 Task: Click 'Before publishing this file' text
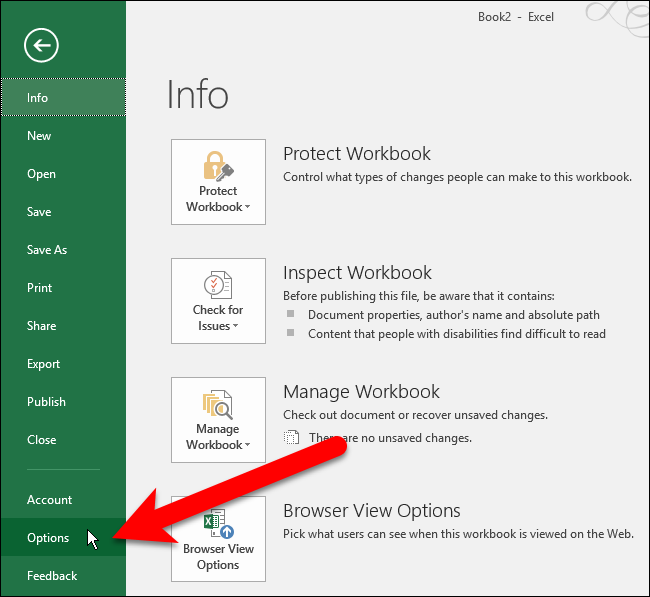[419, 296]
